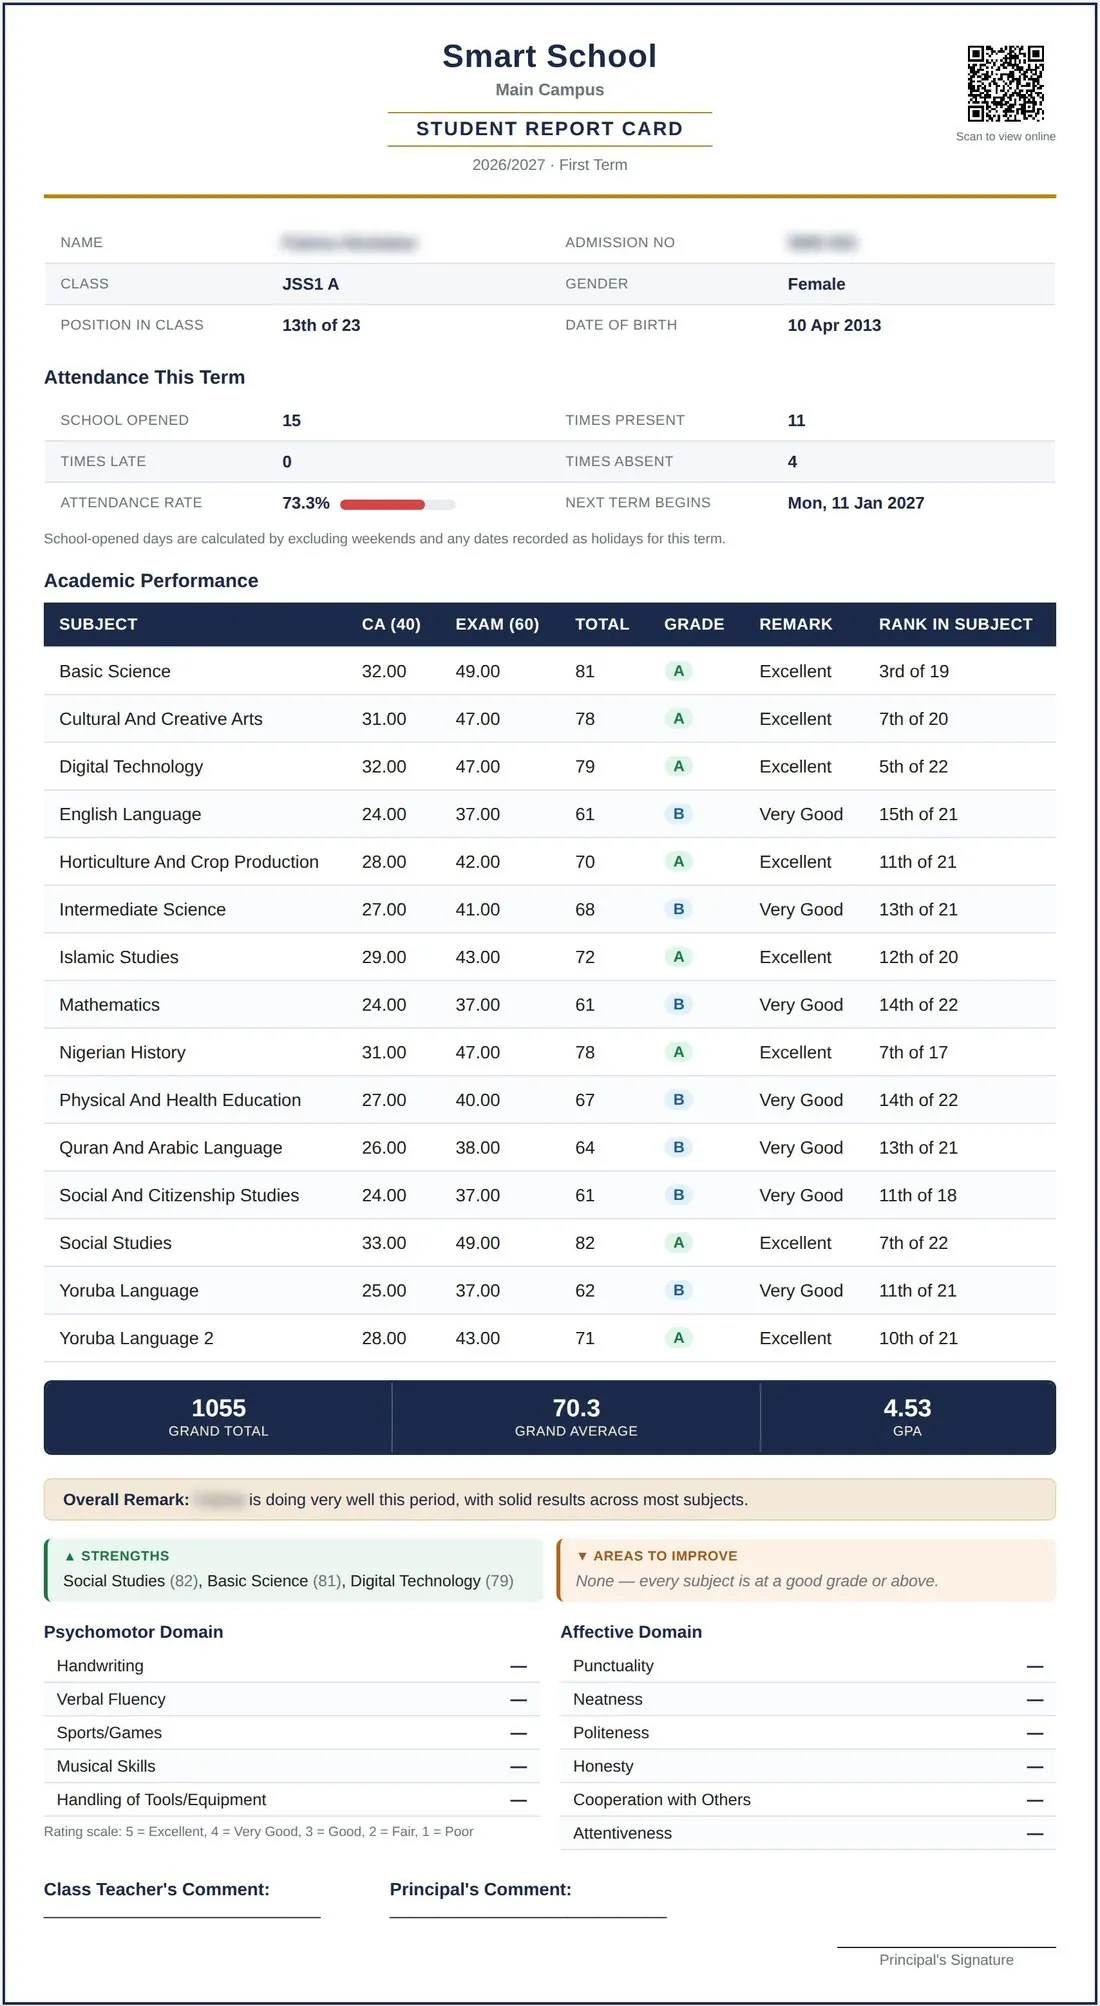Click the 'Attentiveness' row
1100x2006 pixels.
(x=808, y=1833)
